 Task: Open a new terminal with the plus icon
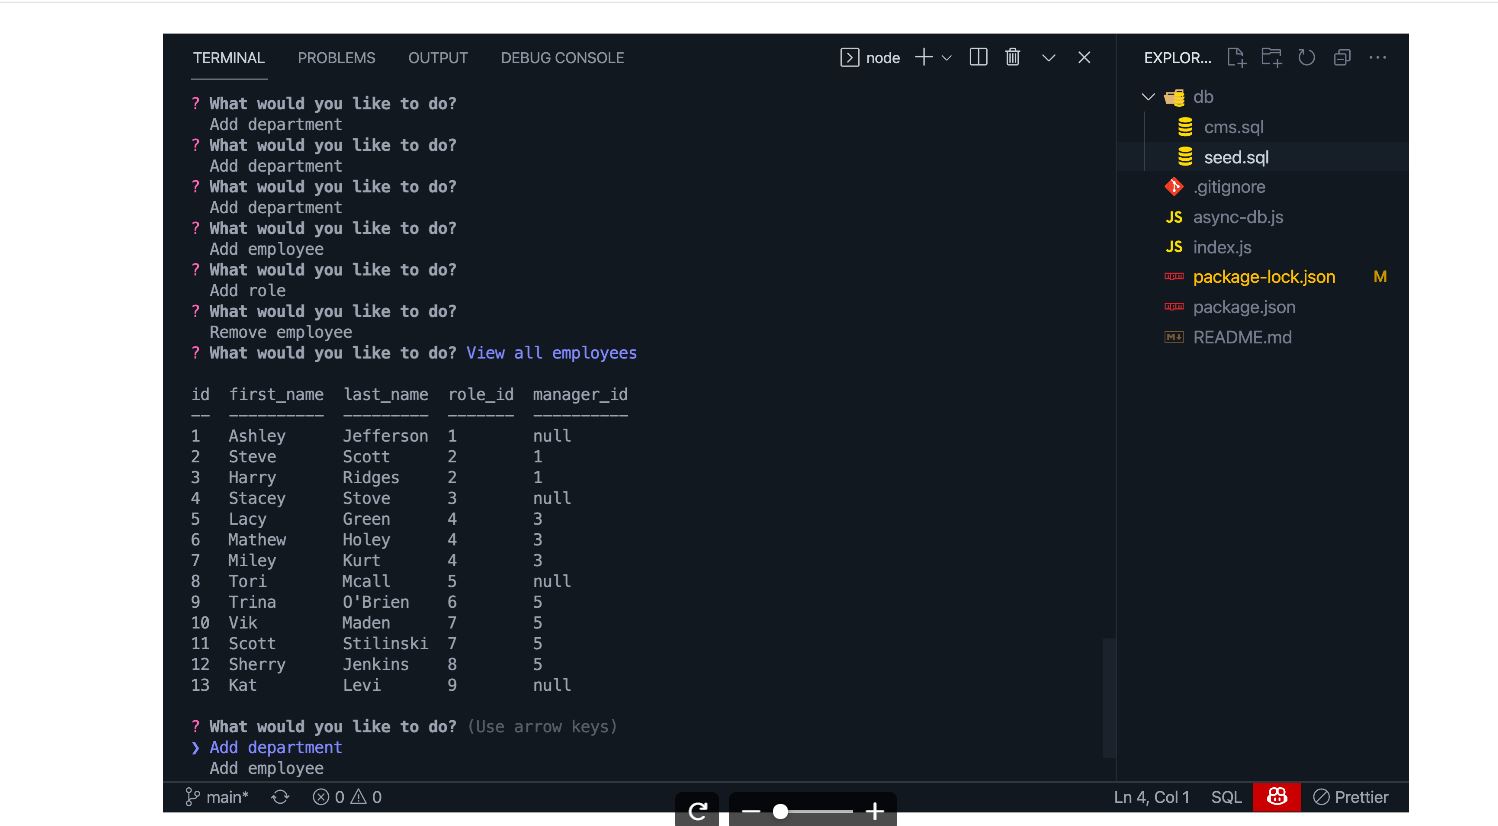click(x=922, y=57)
